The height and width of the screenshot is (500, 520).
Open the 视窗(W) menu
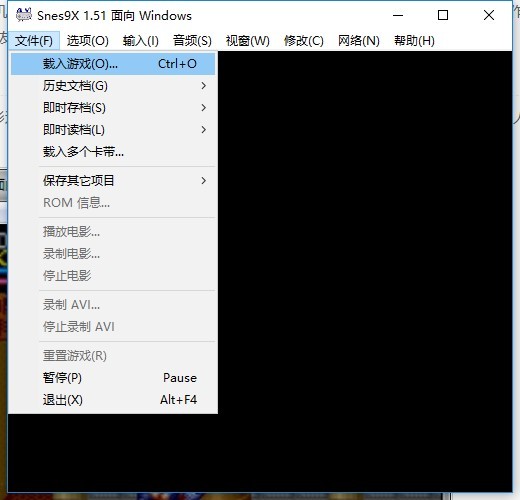[x=248, y=41]
